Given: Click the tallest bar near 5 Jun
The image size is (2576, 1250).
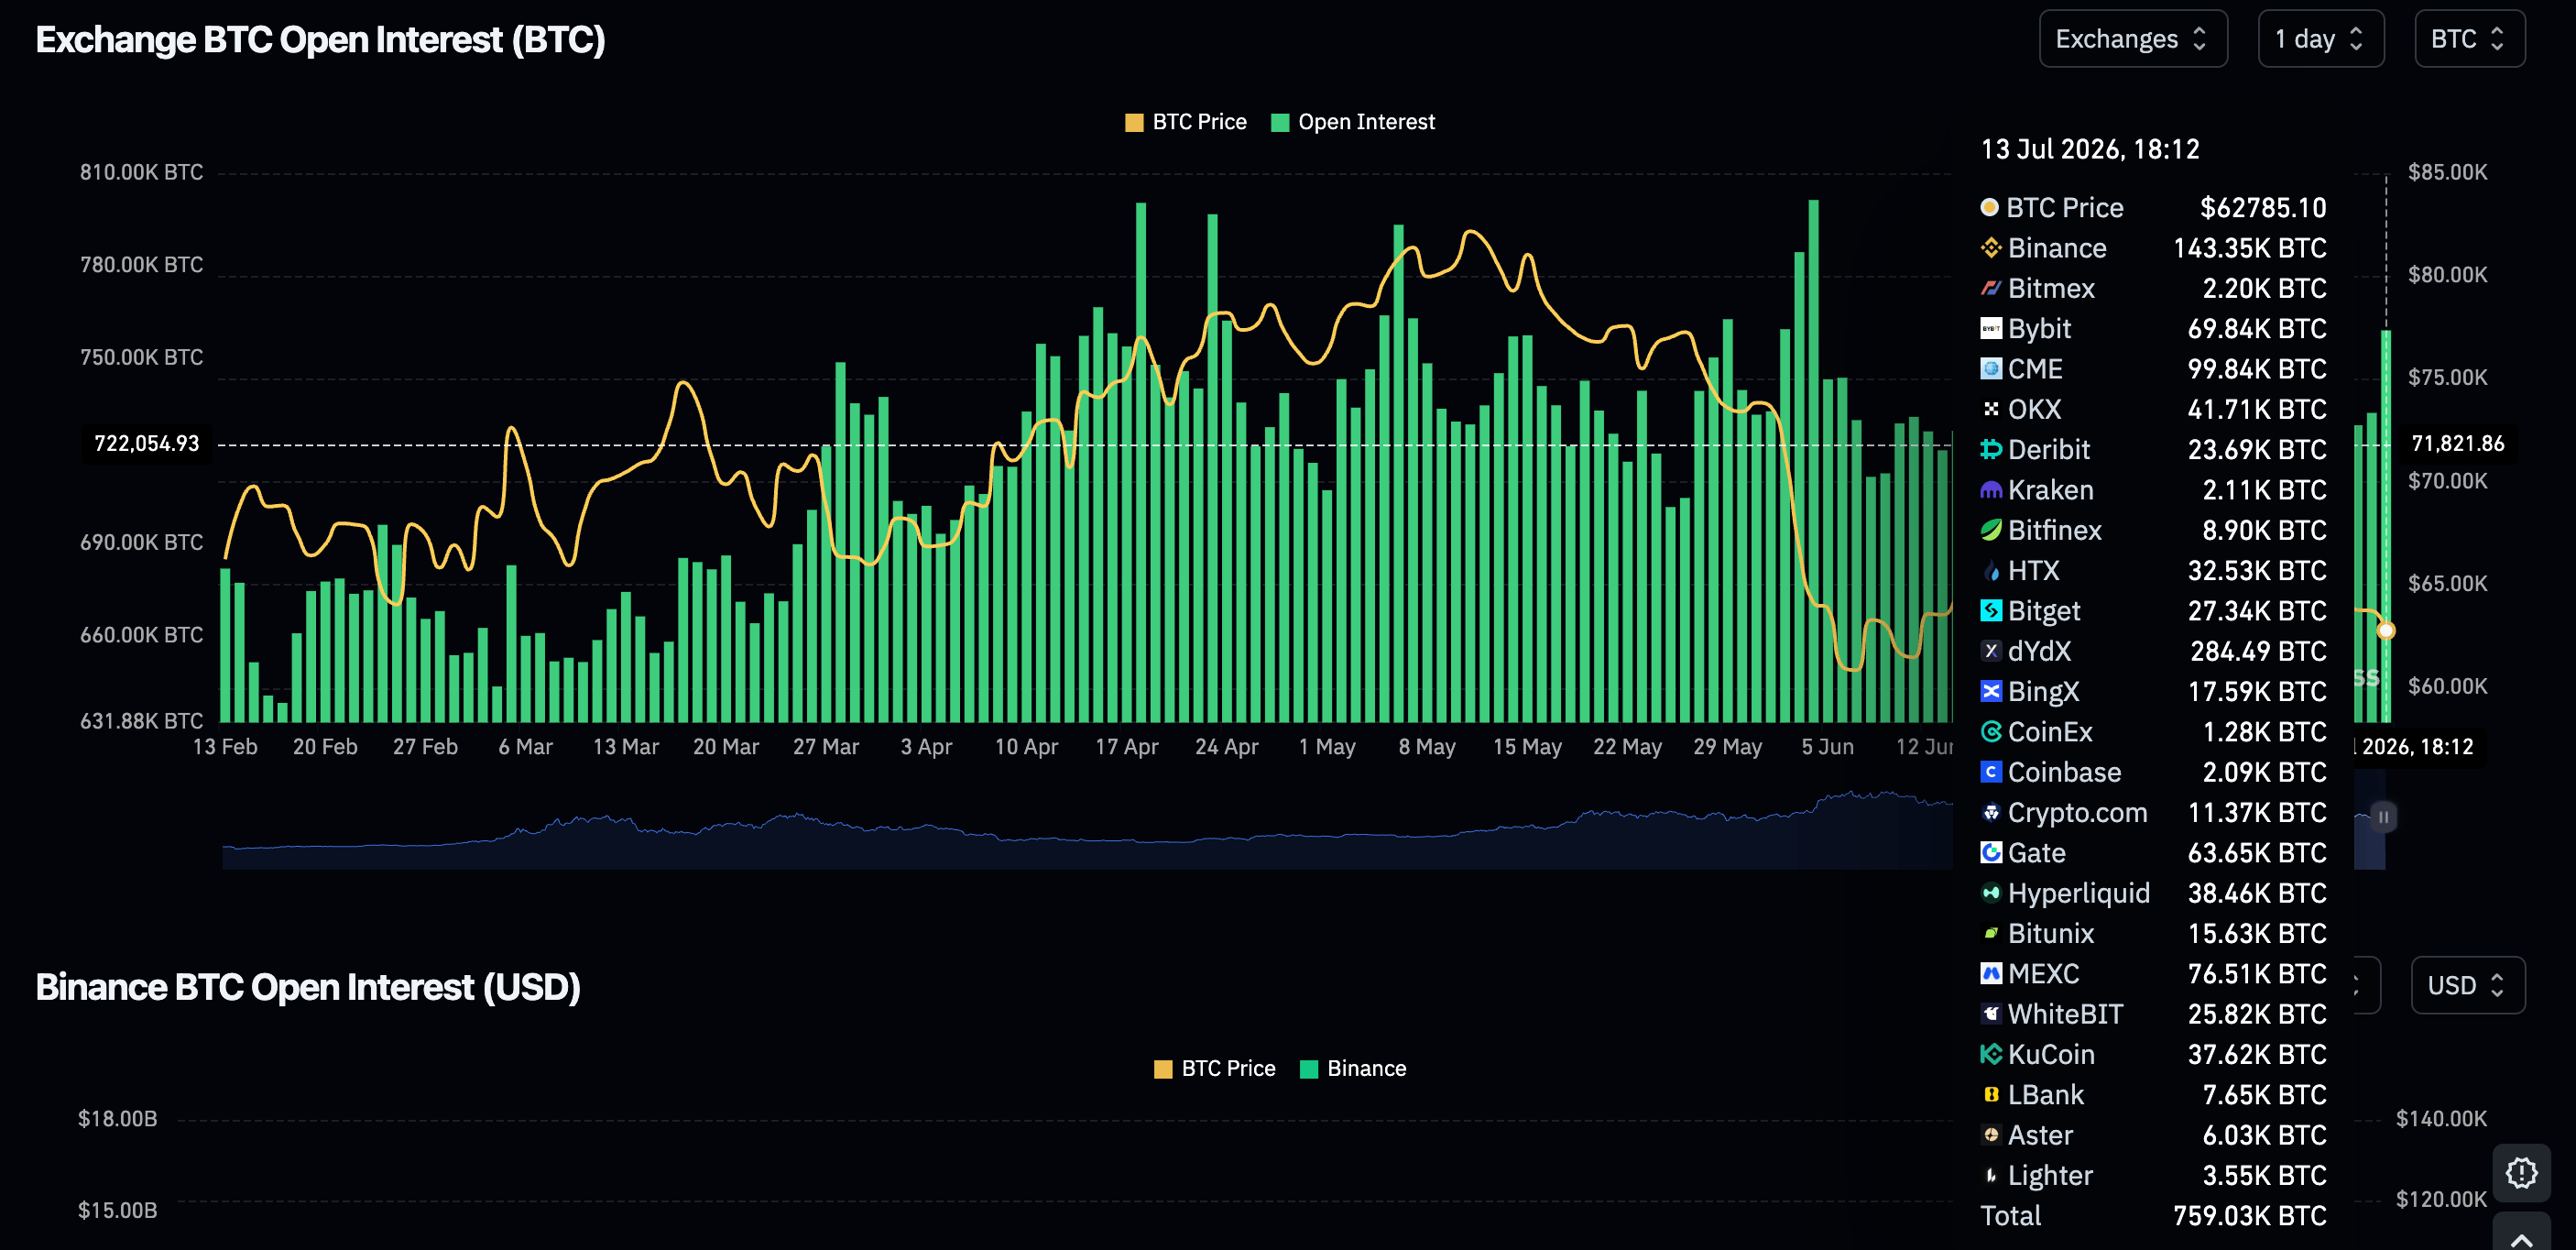Looking at the screenshot, I should click(x=1813, y=460).
